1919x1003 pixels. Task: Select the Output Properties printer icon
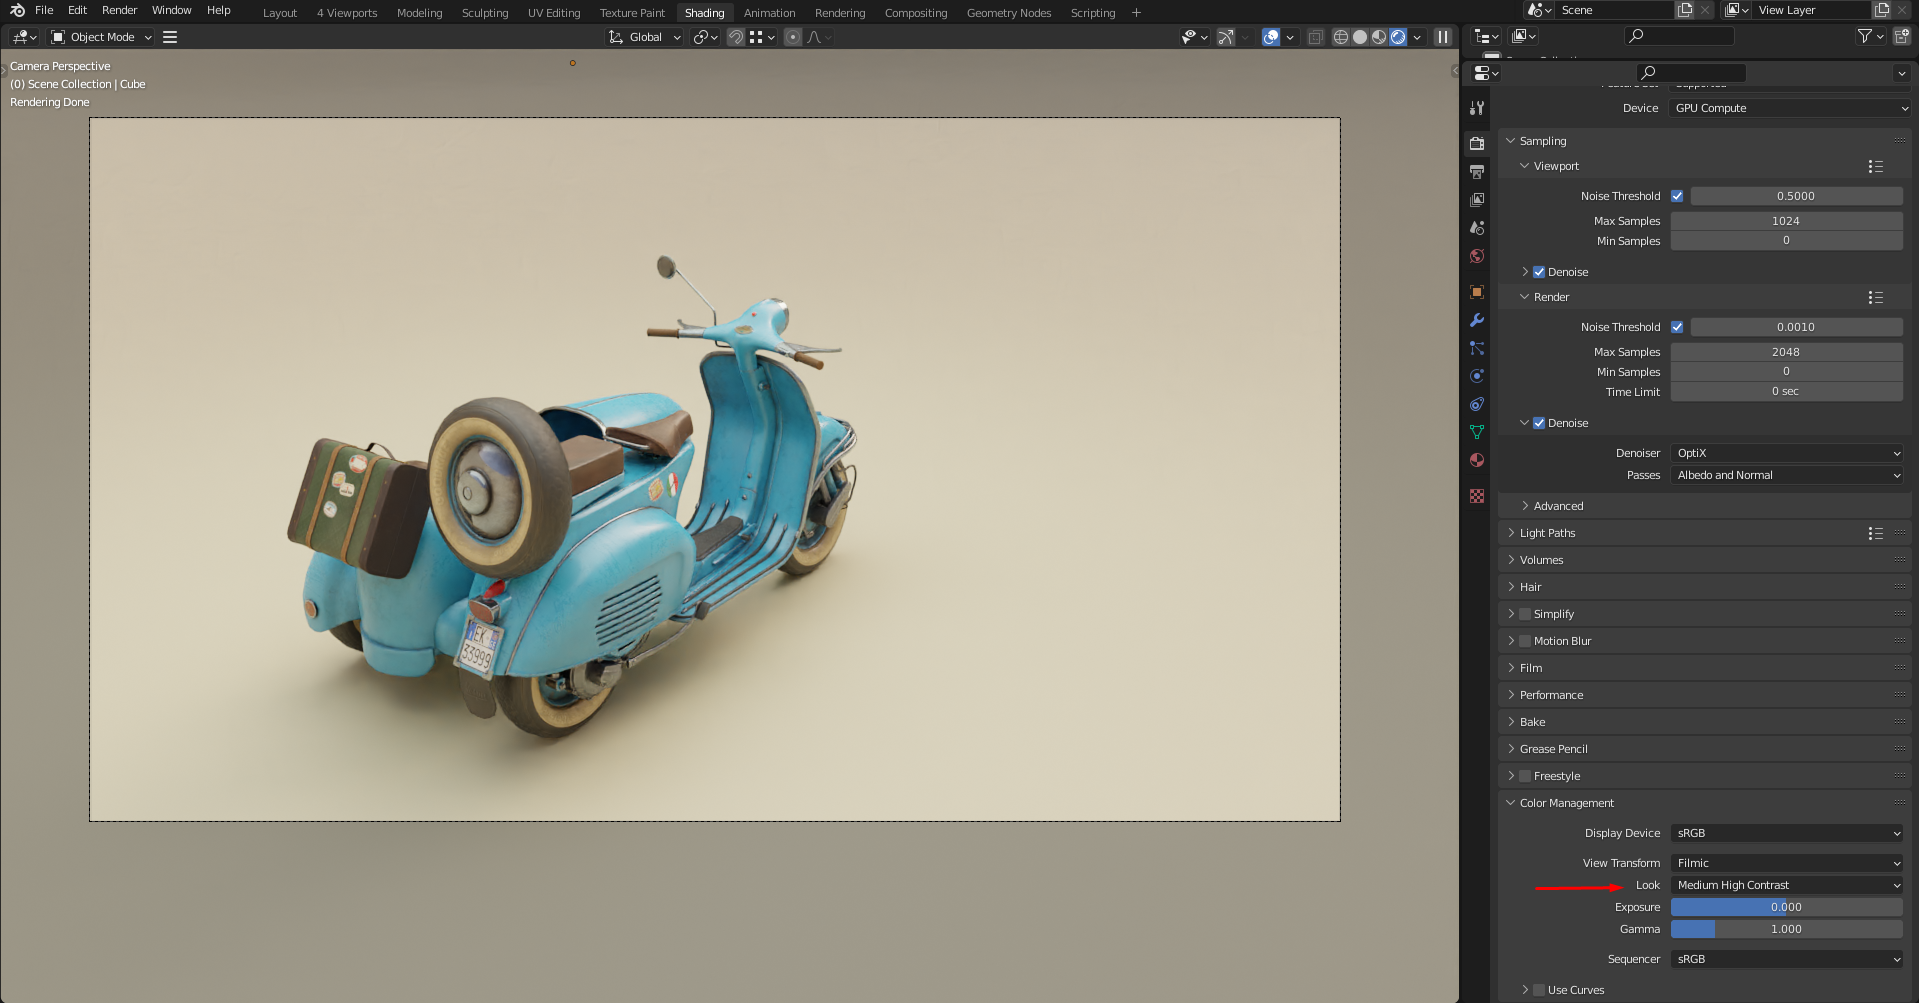tap(1477, 171)
